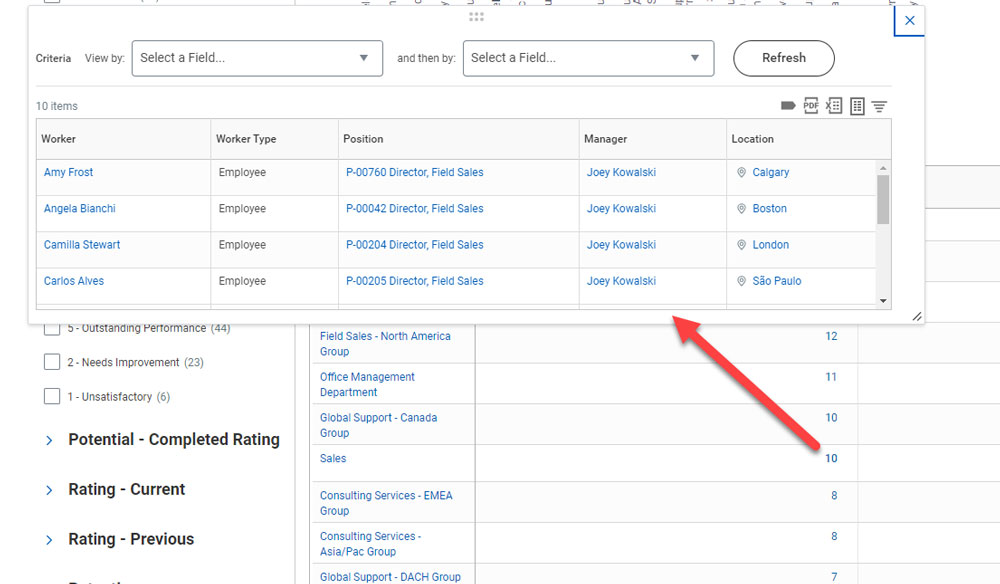Open the Camilla Stewart worker link
Screen dimensions: 1000x584
pyautogui.click(x=82, y=245)
